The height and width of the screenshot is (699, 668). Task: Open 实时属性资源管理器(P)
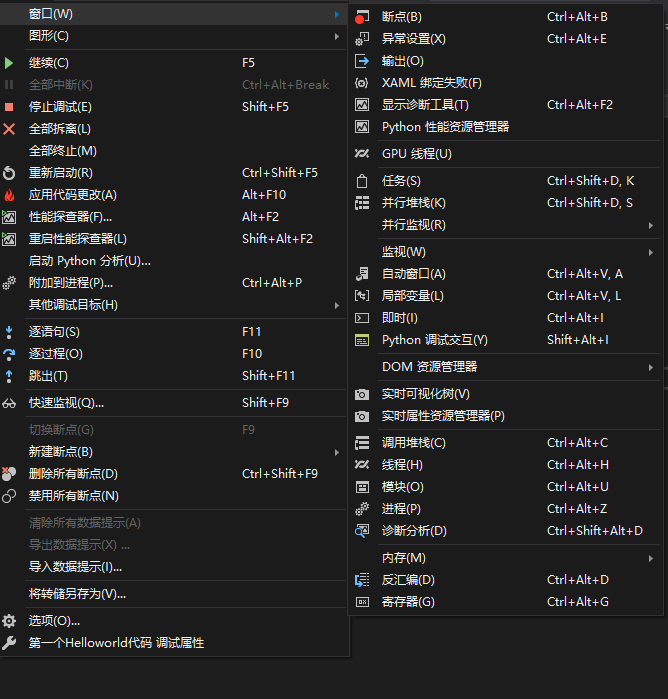pyautogui.click(x=506, y=416)
